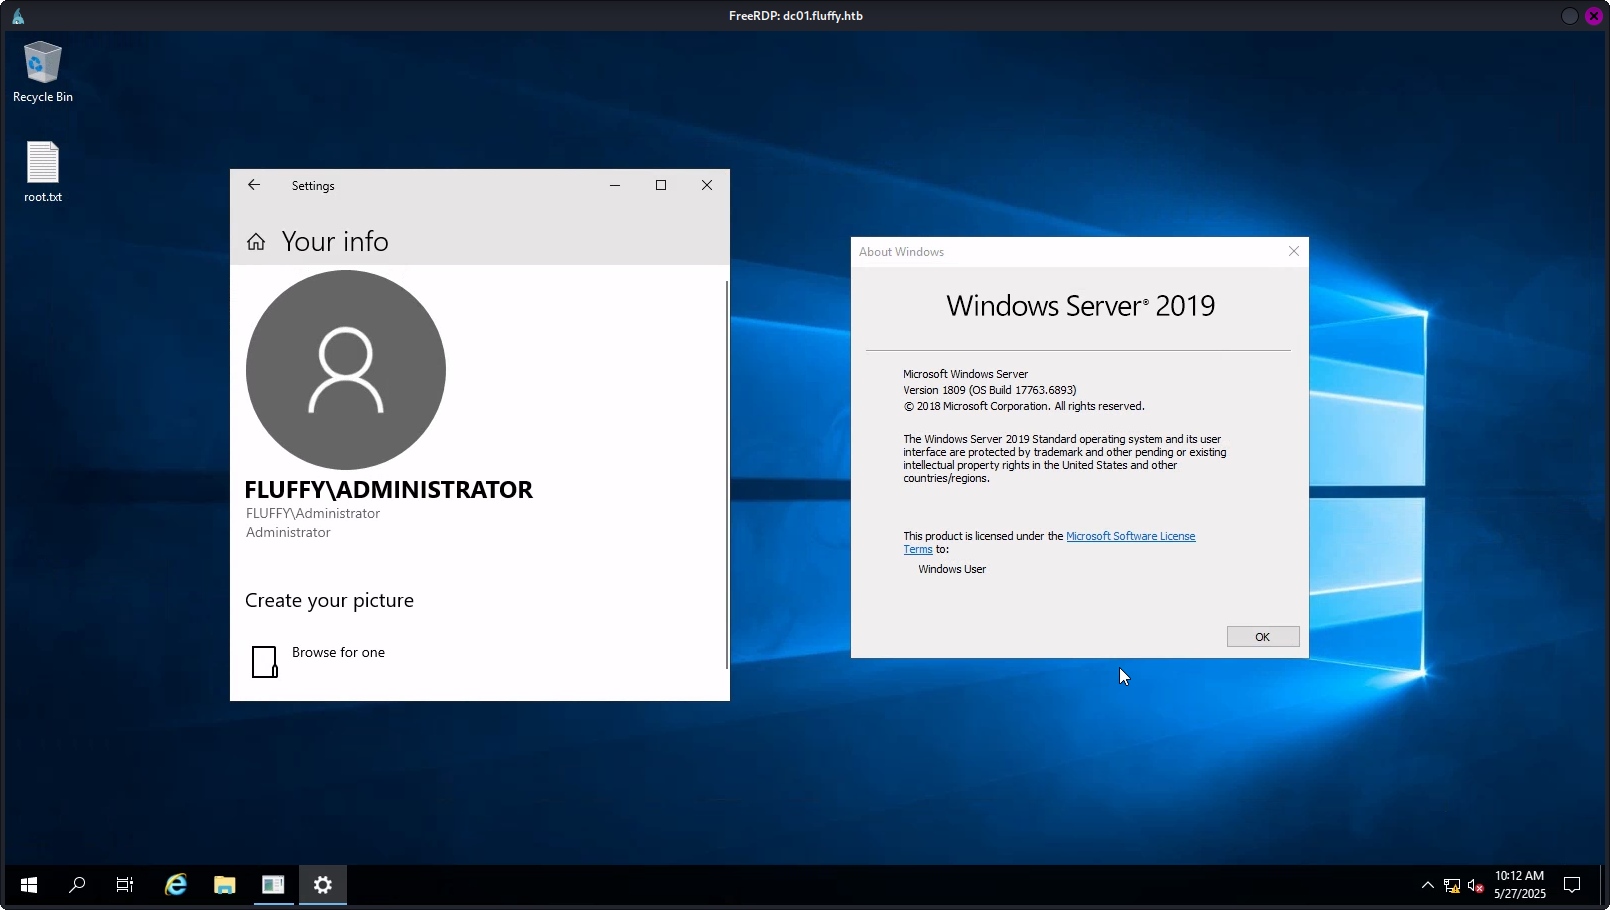Open the Recycle Bin desktop icon

point(42,72)
